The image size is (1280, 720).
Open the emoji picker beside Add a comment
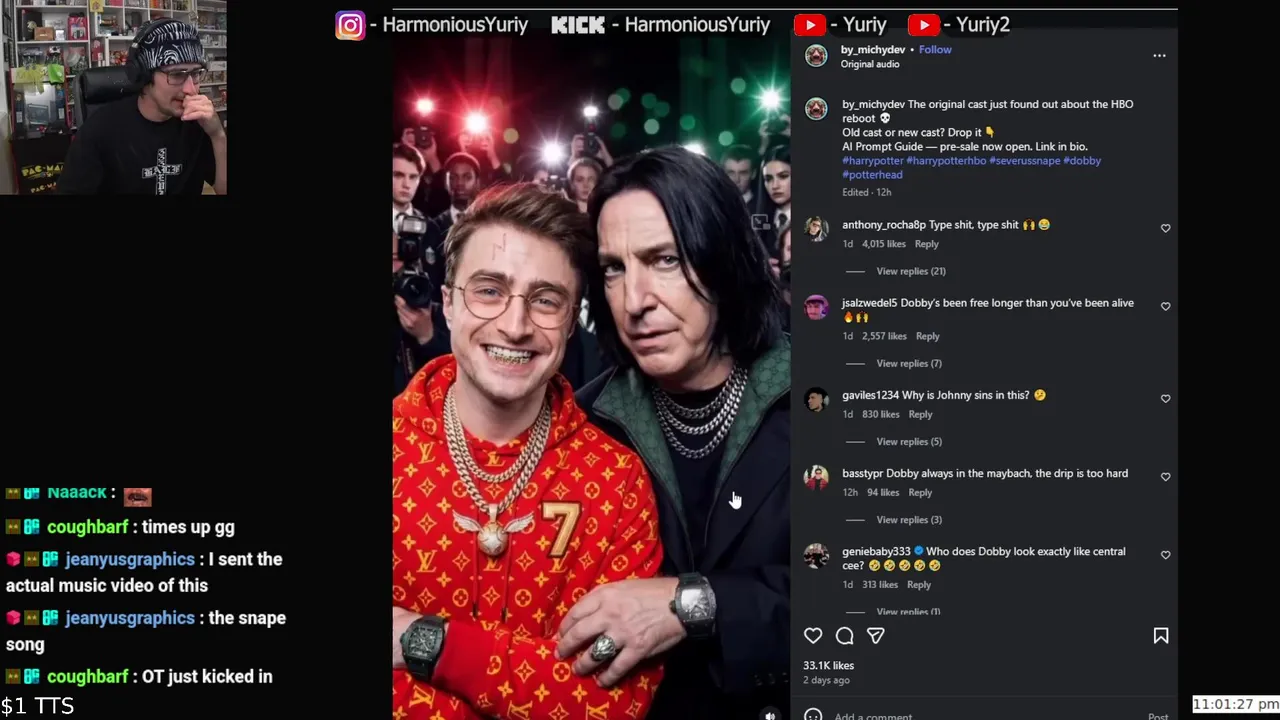click(813, 716)
